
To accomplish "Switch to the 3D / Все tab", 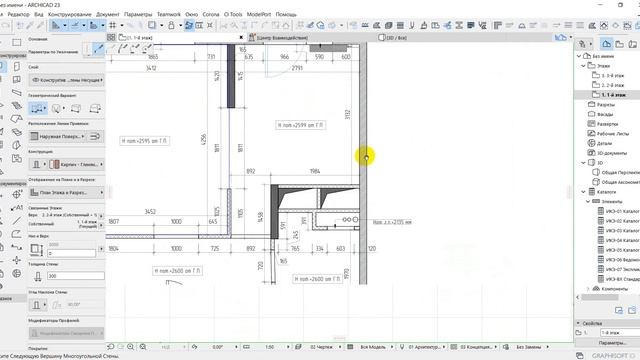I will pyautogui.click(x=393, y=37).
